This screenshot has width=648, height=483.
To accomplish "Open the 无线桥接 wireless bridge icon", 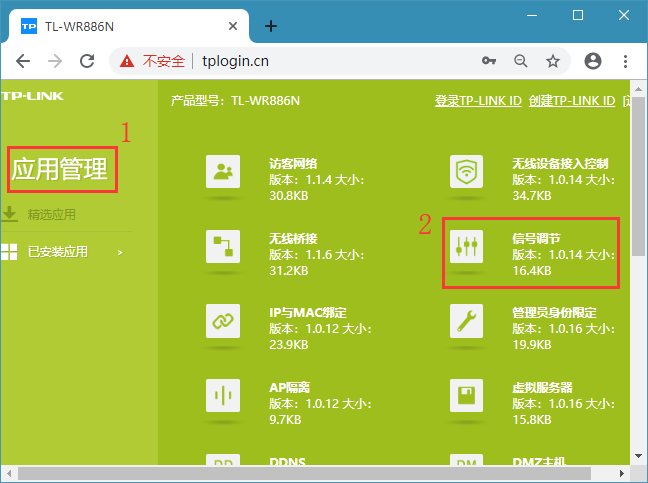I will click(x=222, y=246).
